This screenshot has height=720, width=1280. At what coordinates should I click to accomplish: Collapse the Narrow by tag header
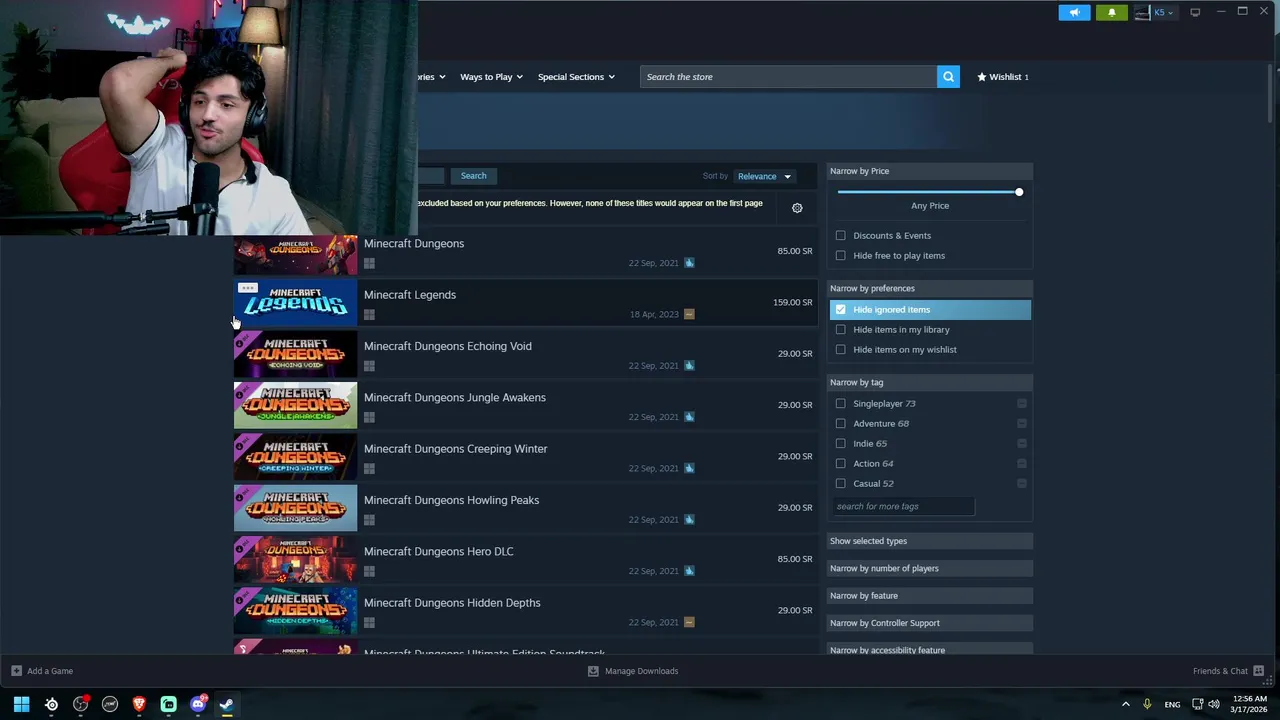[930, 382]
